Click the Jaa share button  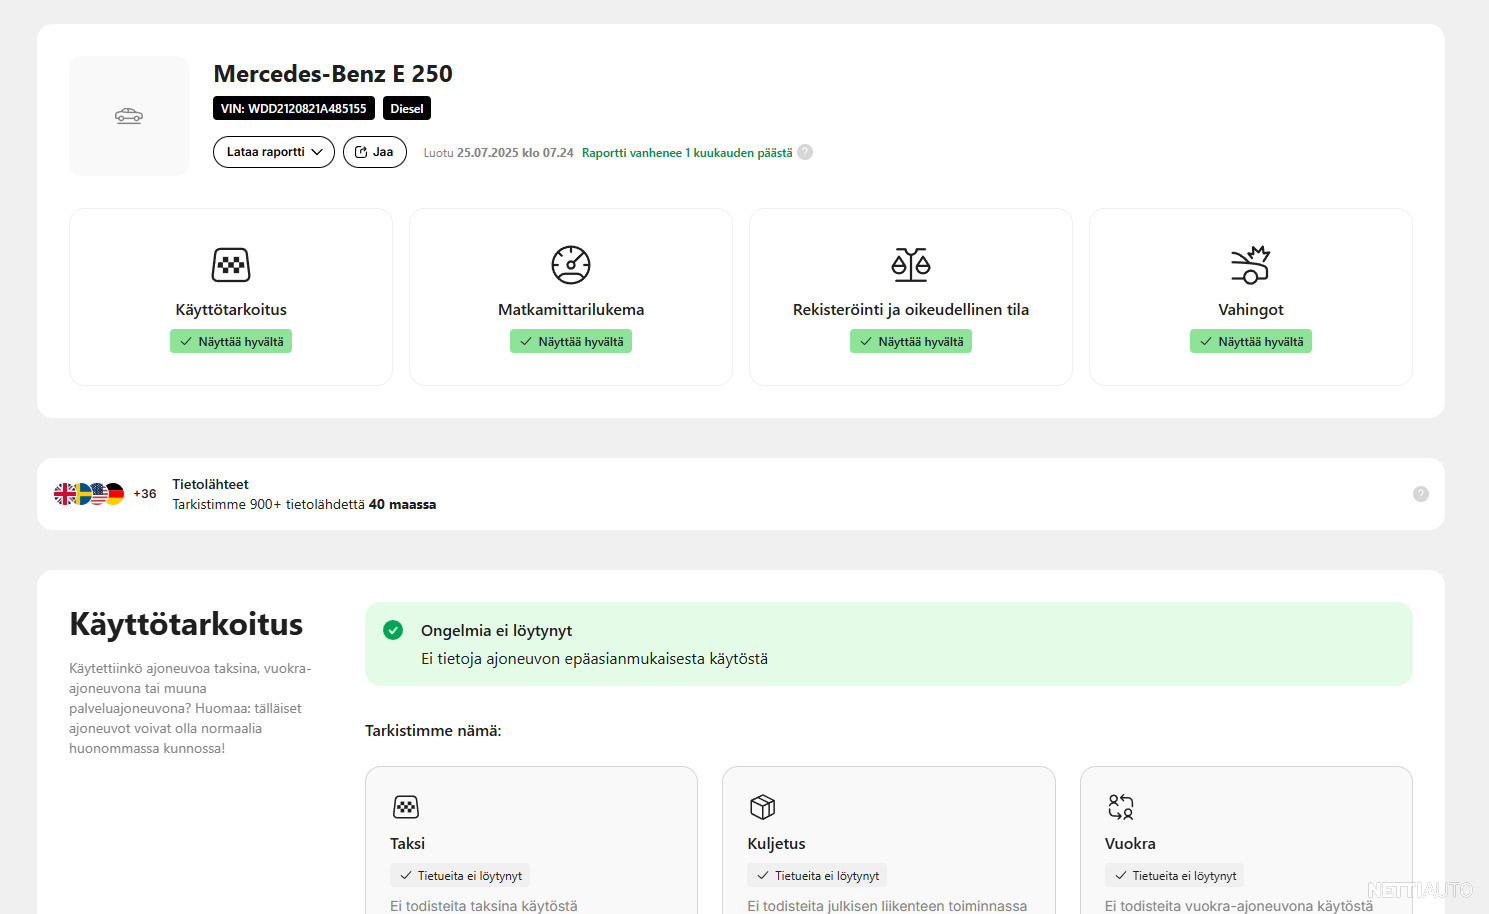(x=374, y=152)
